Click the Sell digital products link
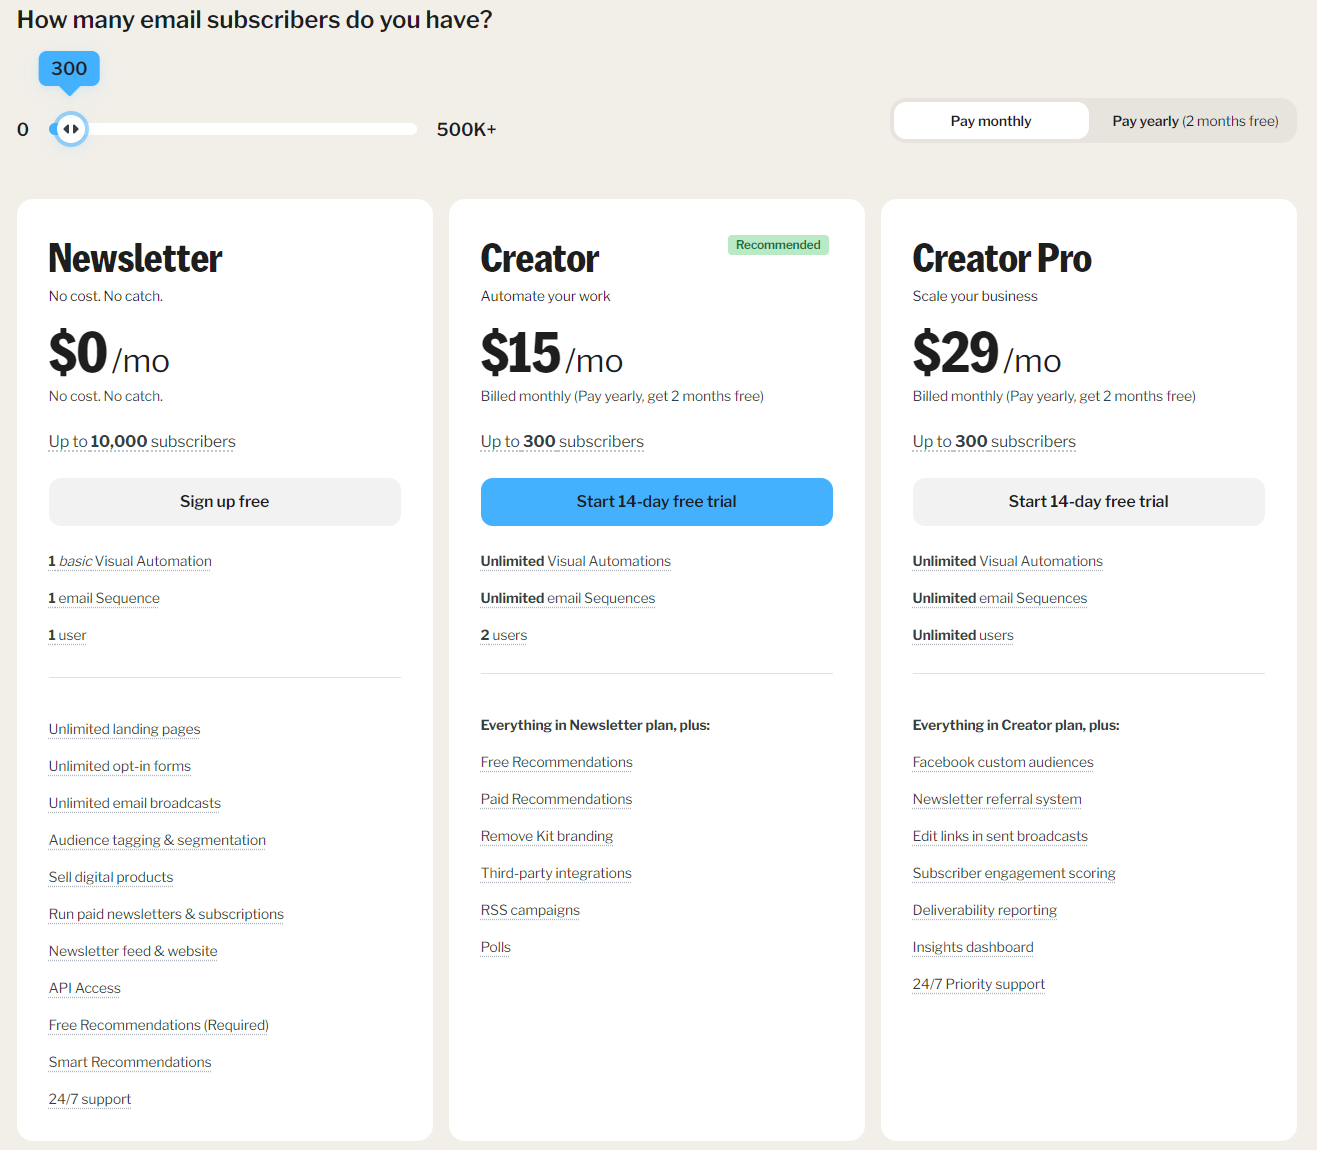The height and width of the screenshot is (1150, 1317). (x=111, y=877)
